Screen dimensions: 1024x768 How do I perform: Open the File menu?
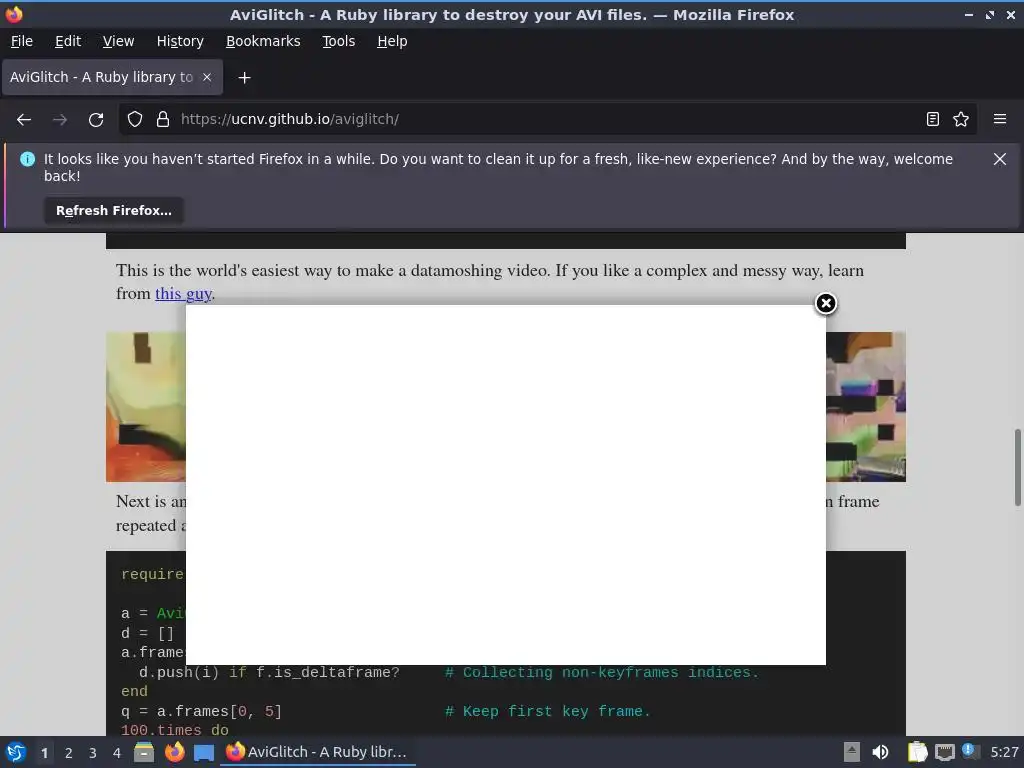pos(22,41)
